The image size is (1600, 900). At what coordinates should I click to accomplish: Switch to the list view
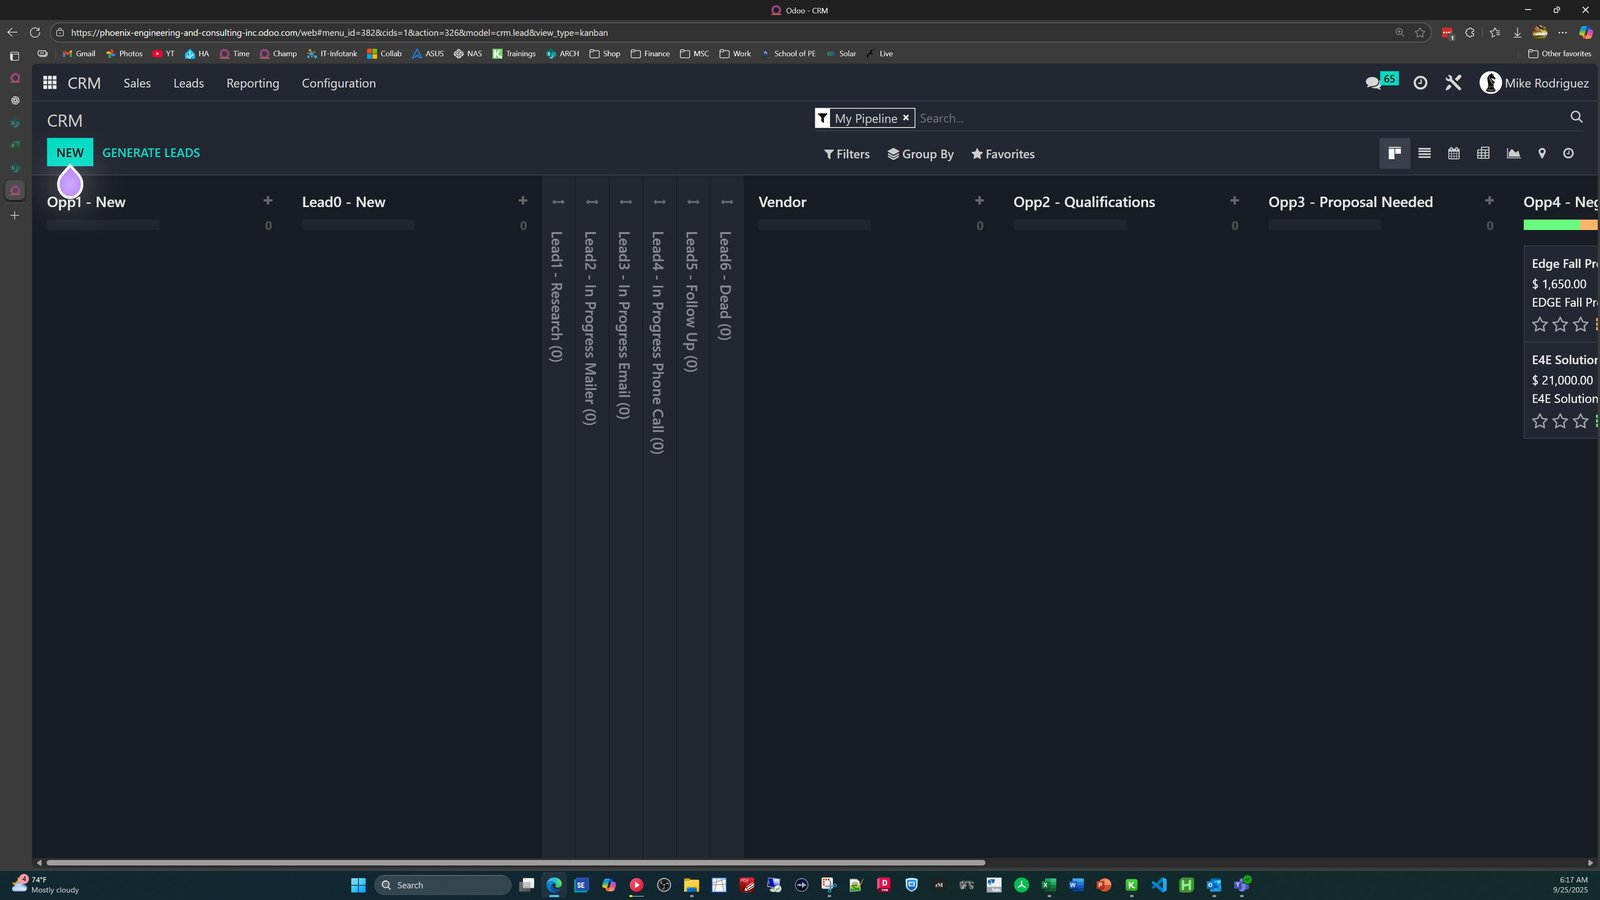pyautogui.click(x=1424, y=153)
